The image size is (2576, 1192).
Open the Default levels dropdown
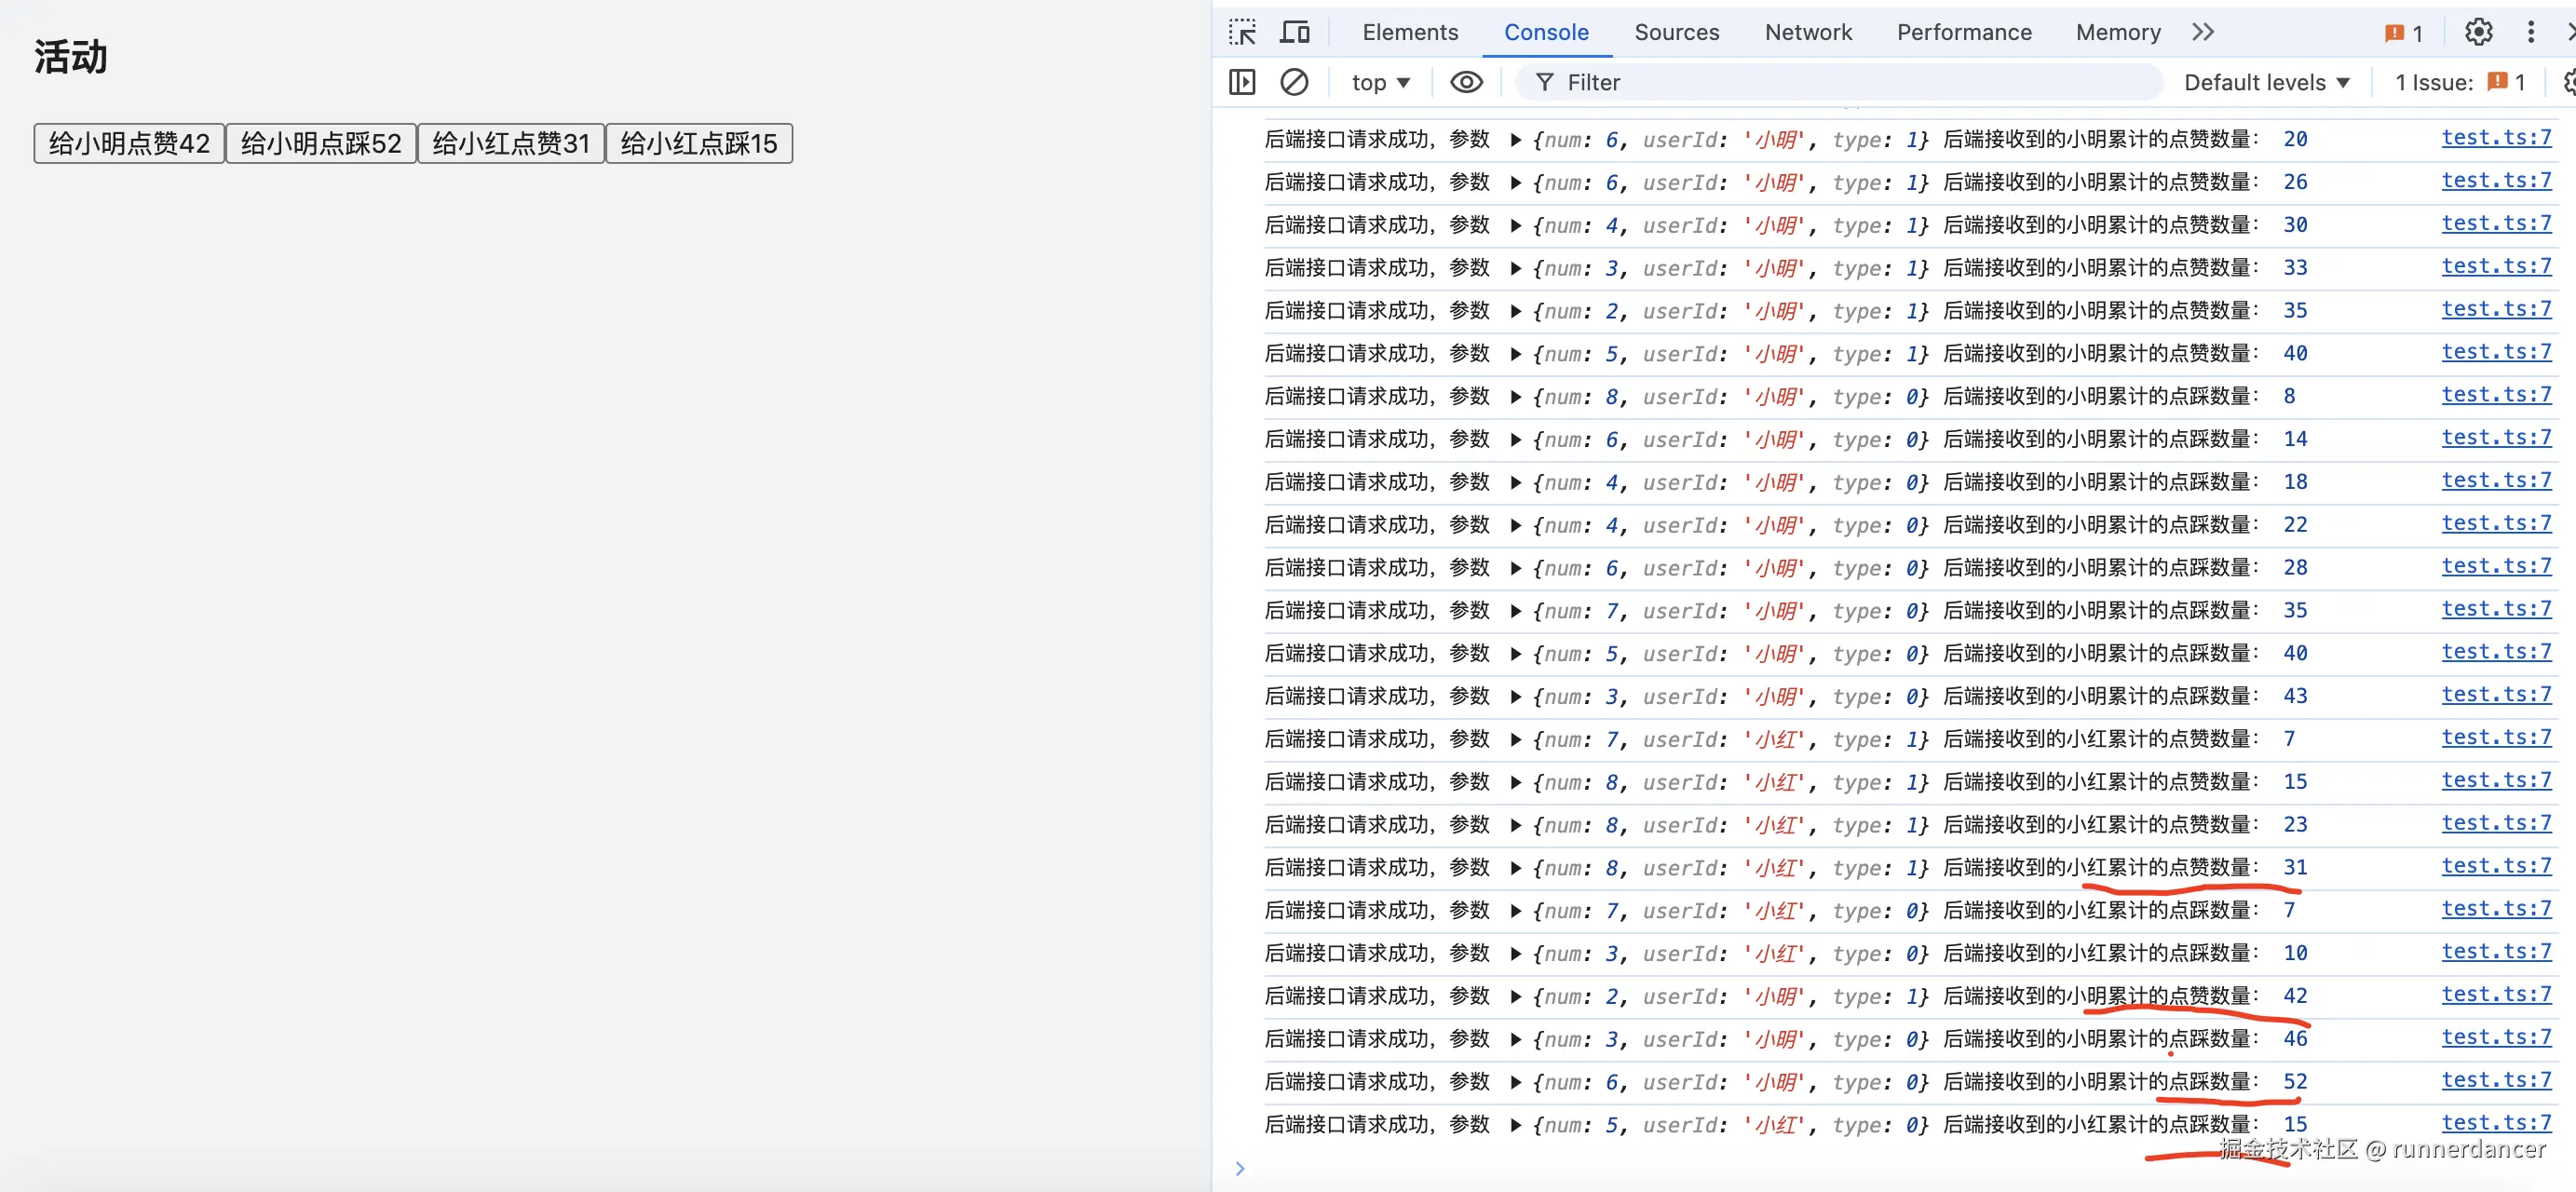click(x=2265, y=82)
